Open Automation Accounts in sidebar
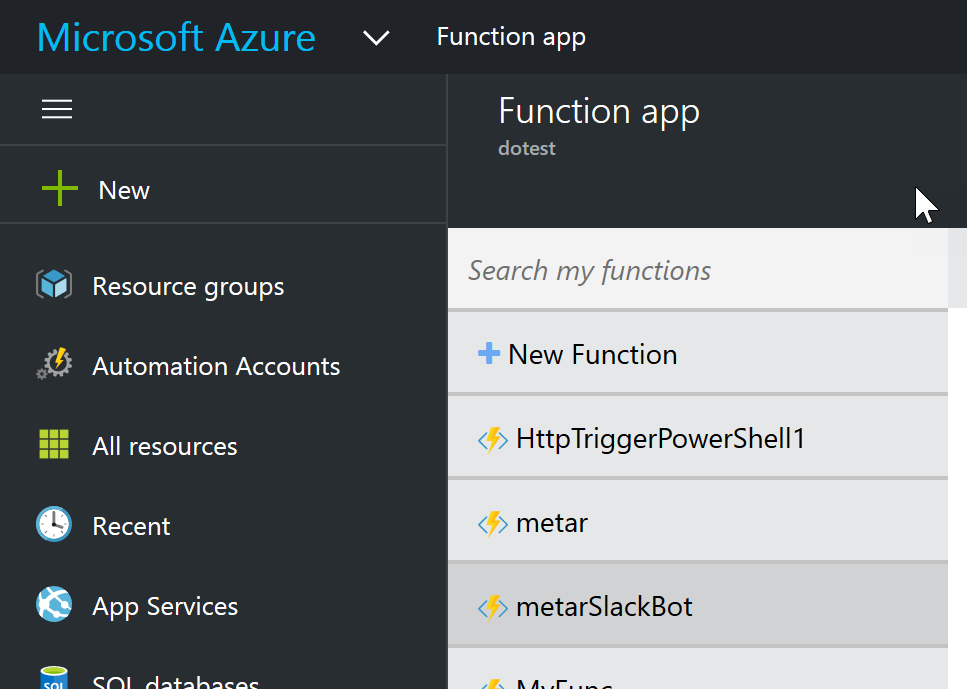 coord(216,366)
